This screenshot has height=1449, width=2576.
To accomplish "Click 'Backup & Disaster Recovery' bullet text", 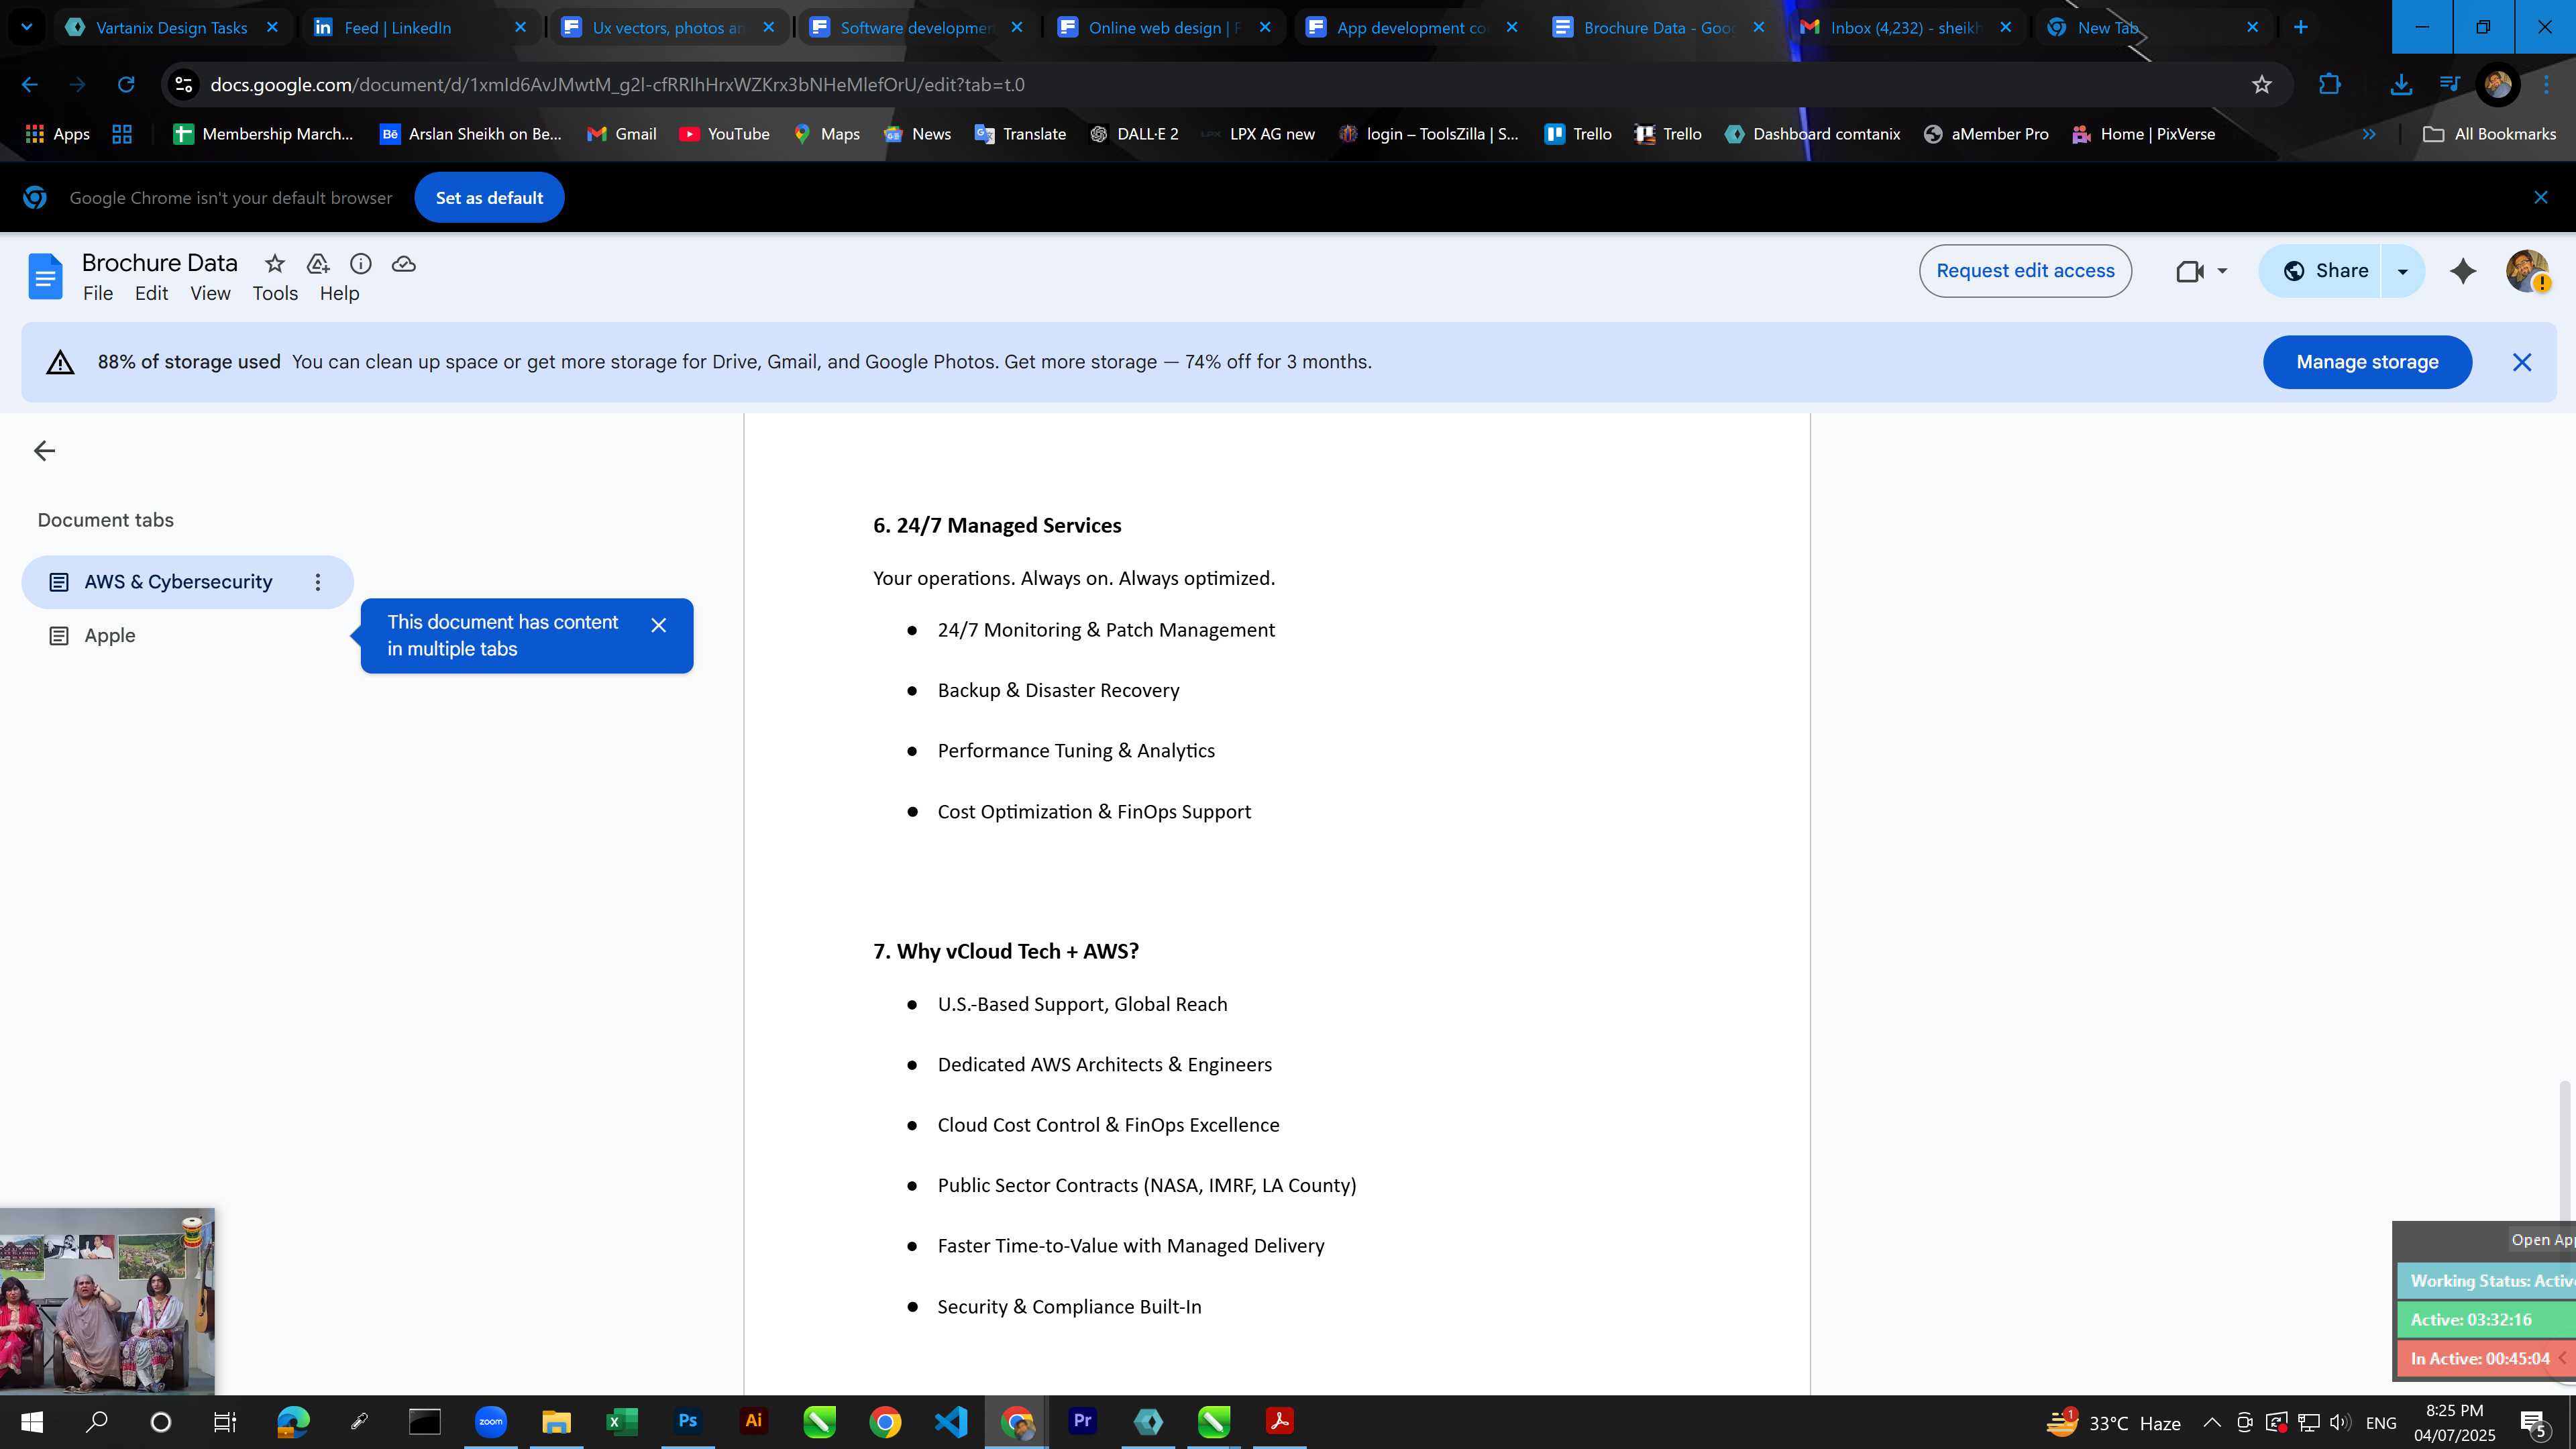I will point(1058,690).
